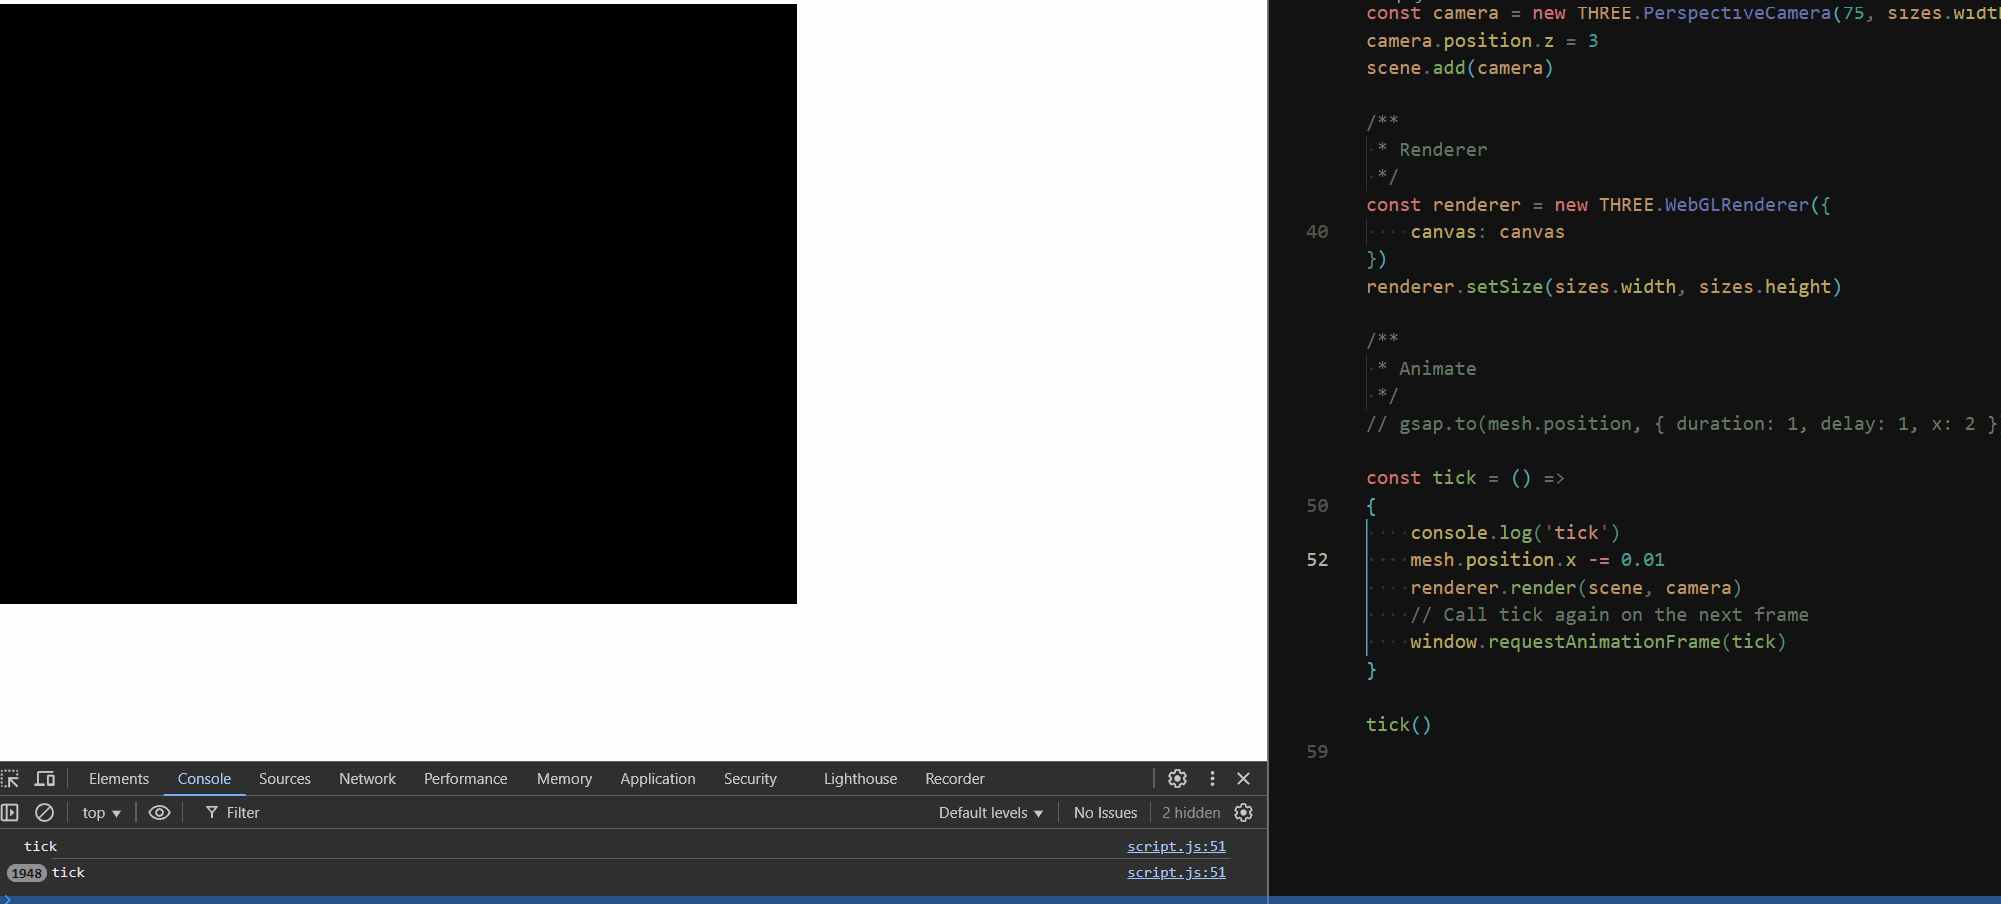
Task: Click the No Issues button
Action: pos(1105,813)
